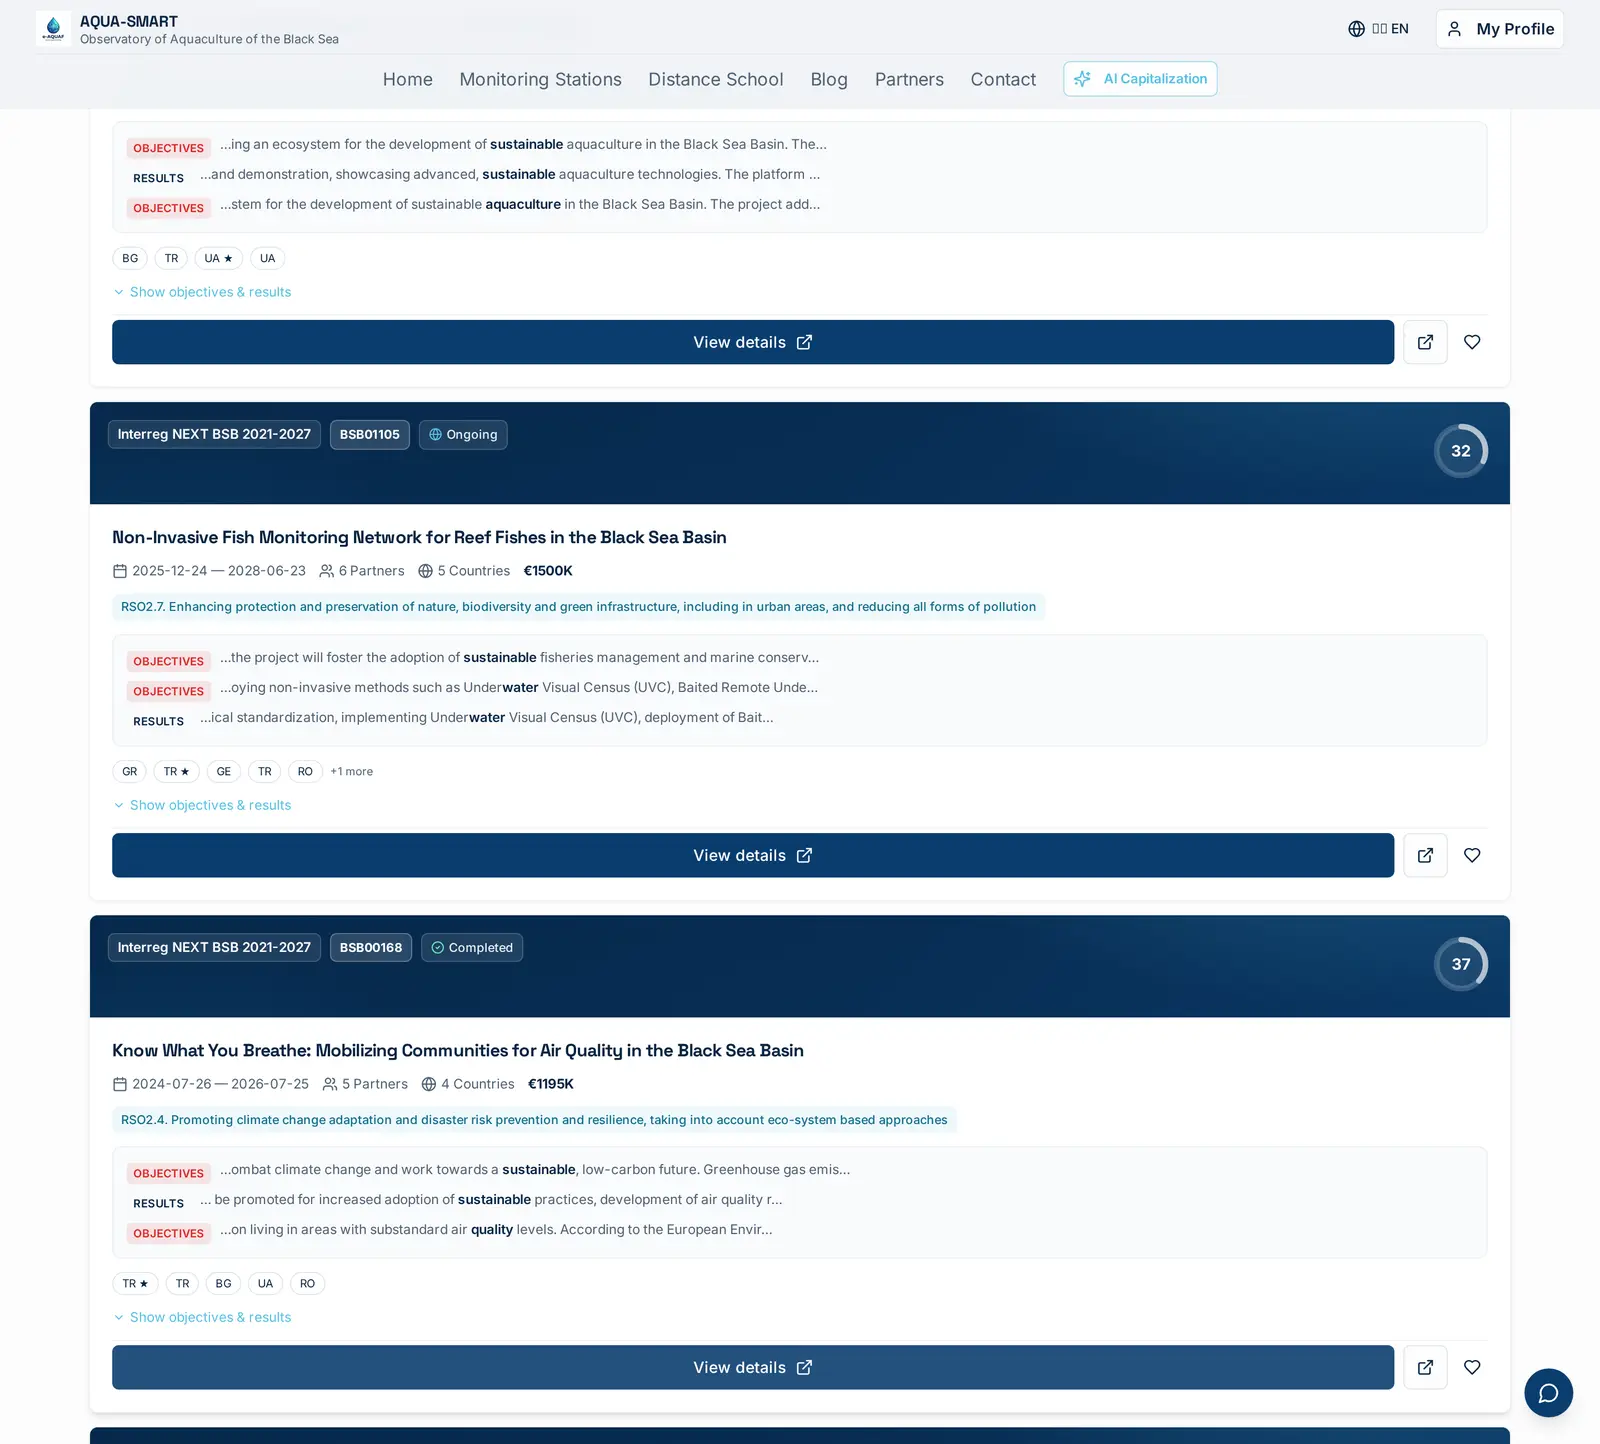Click the €1500K budget value

click(x=548, y=571)
